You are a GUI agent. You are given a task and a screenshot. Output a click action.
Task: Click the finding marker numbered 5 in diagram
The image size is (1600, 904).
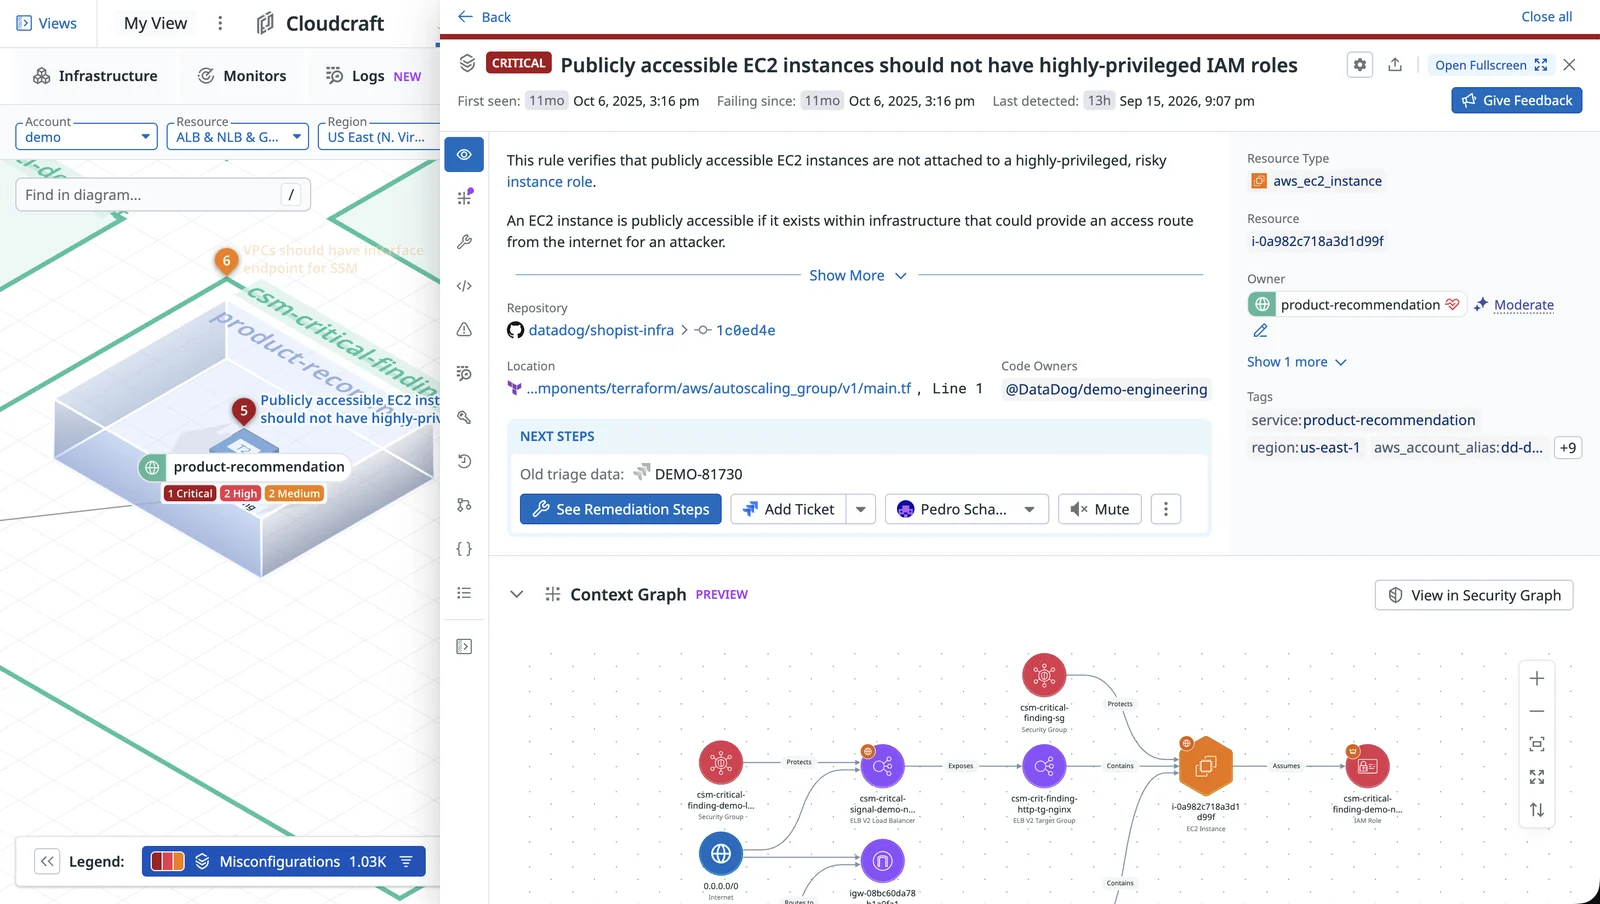(x=243, y=410)
